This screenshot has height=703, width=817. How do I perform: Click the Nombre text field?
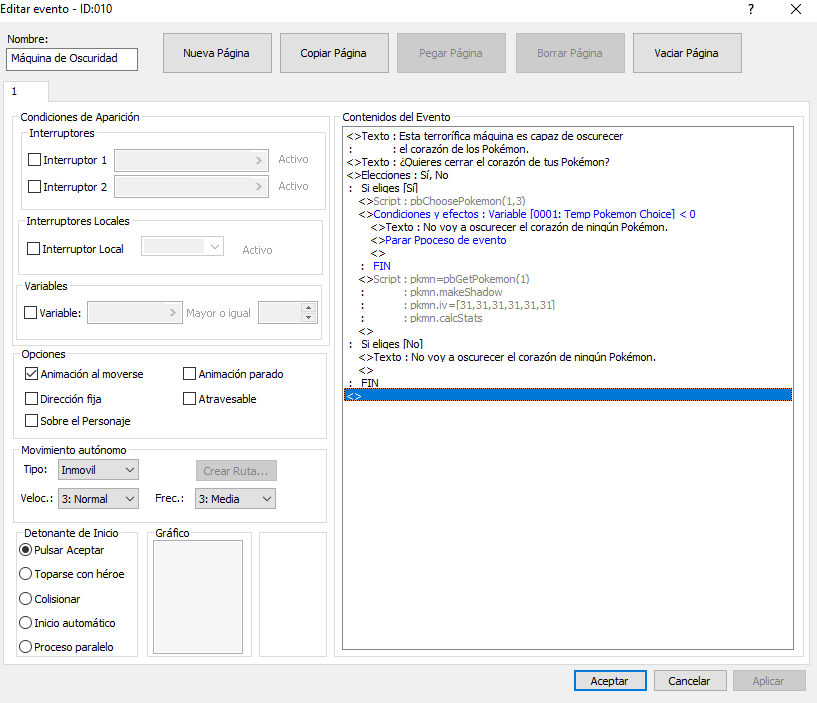click(72, 59)
